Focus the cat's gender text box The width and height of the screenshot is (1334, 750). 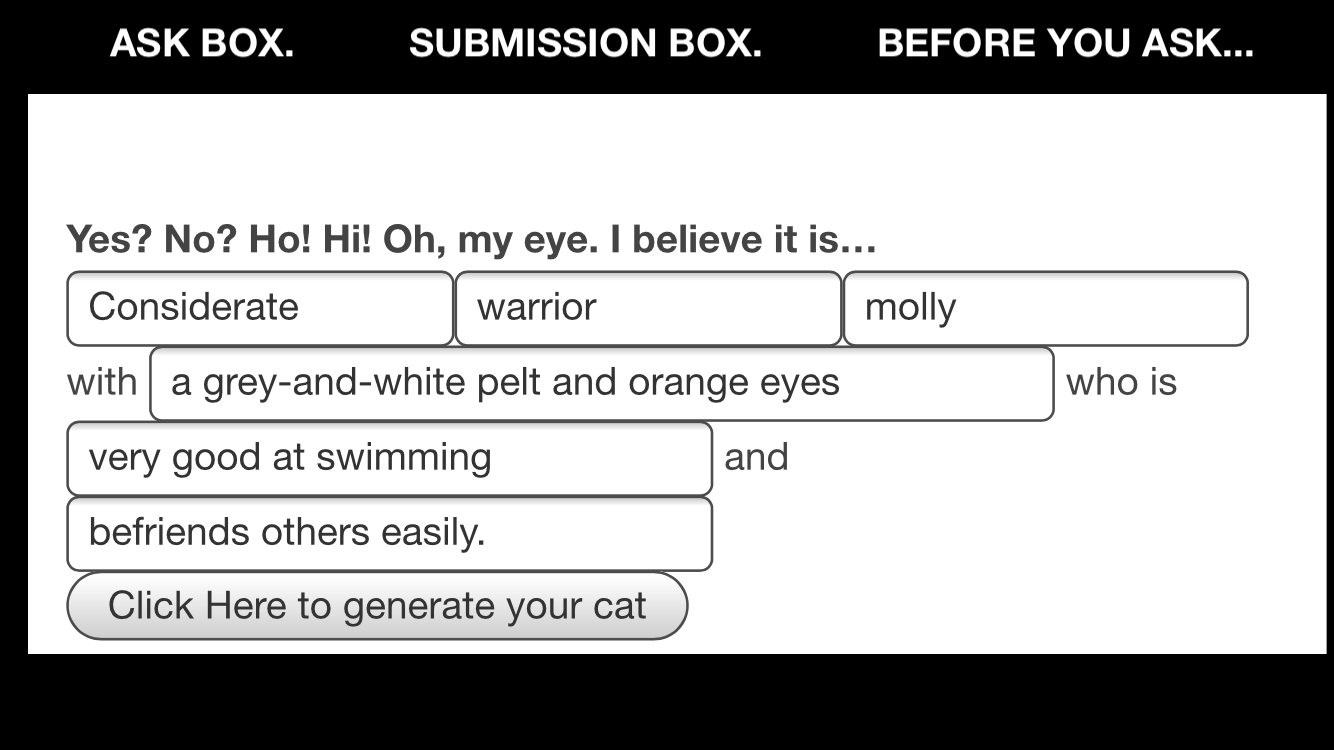point(1045,308)
